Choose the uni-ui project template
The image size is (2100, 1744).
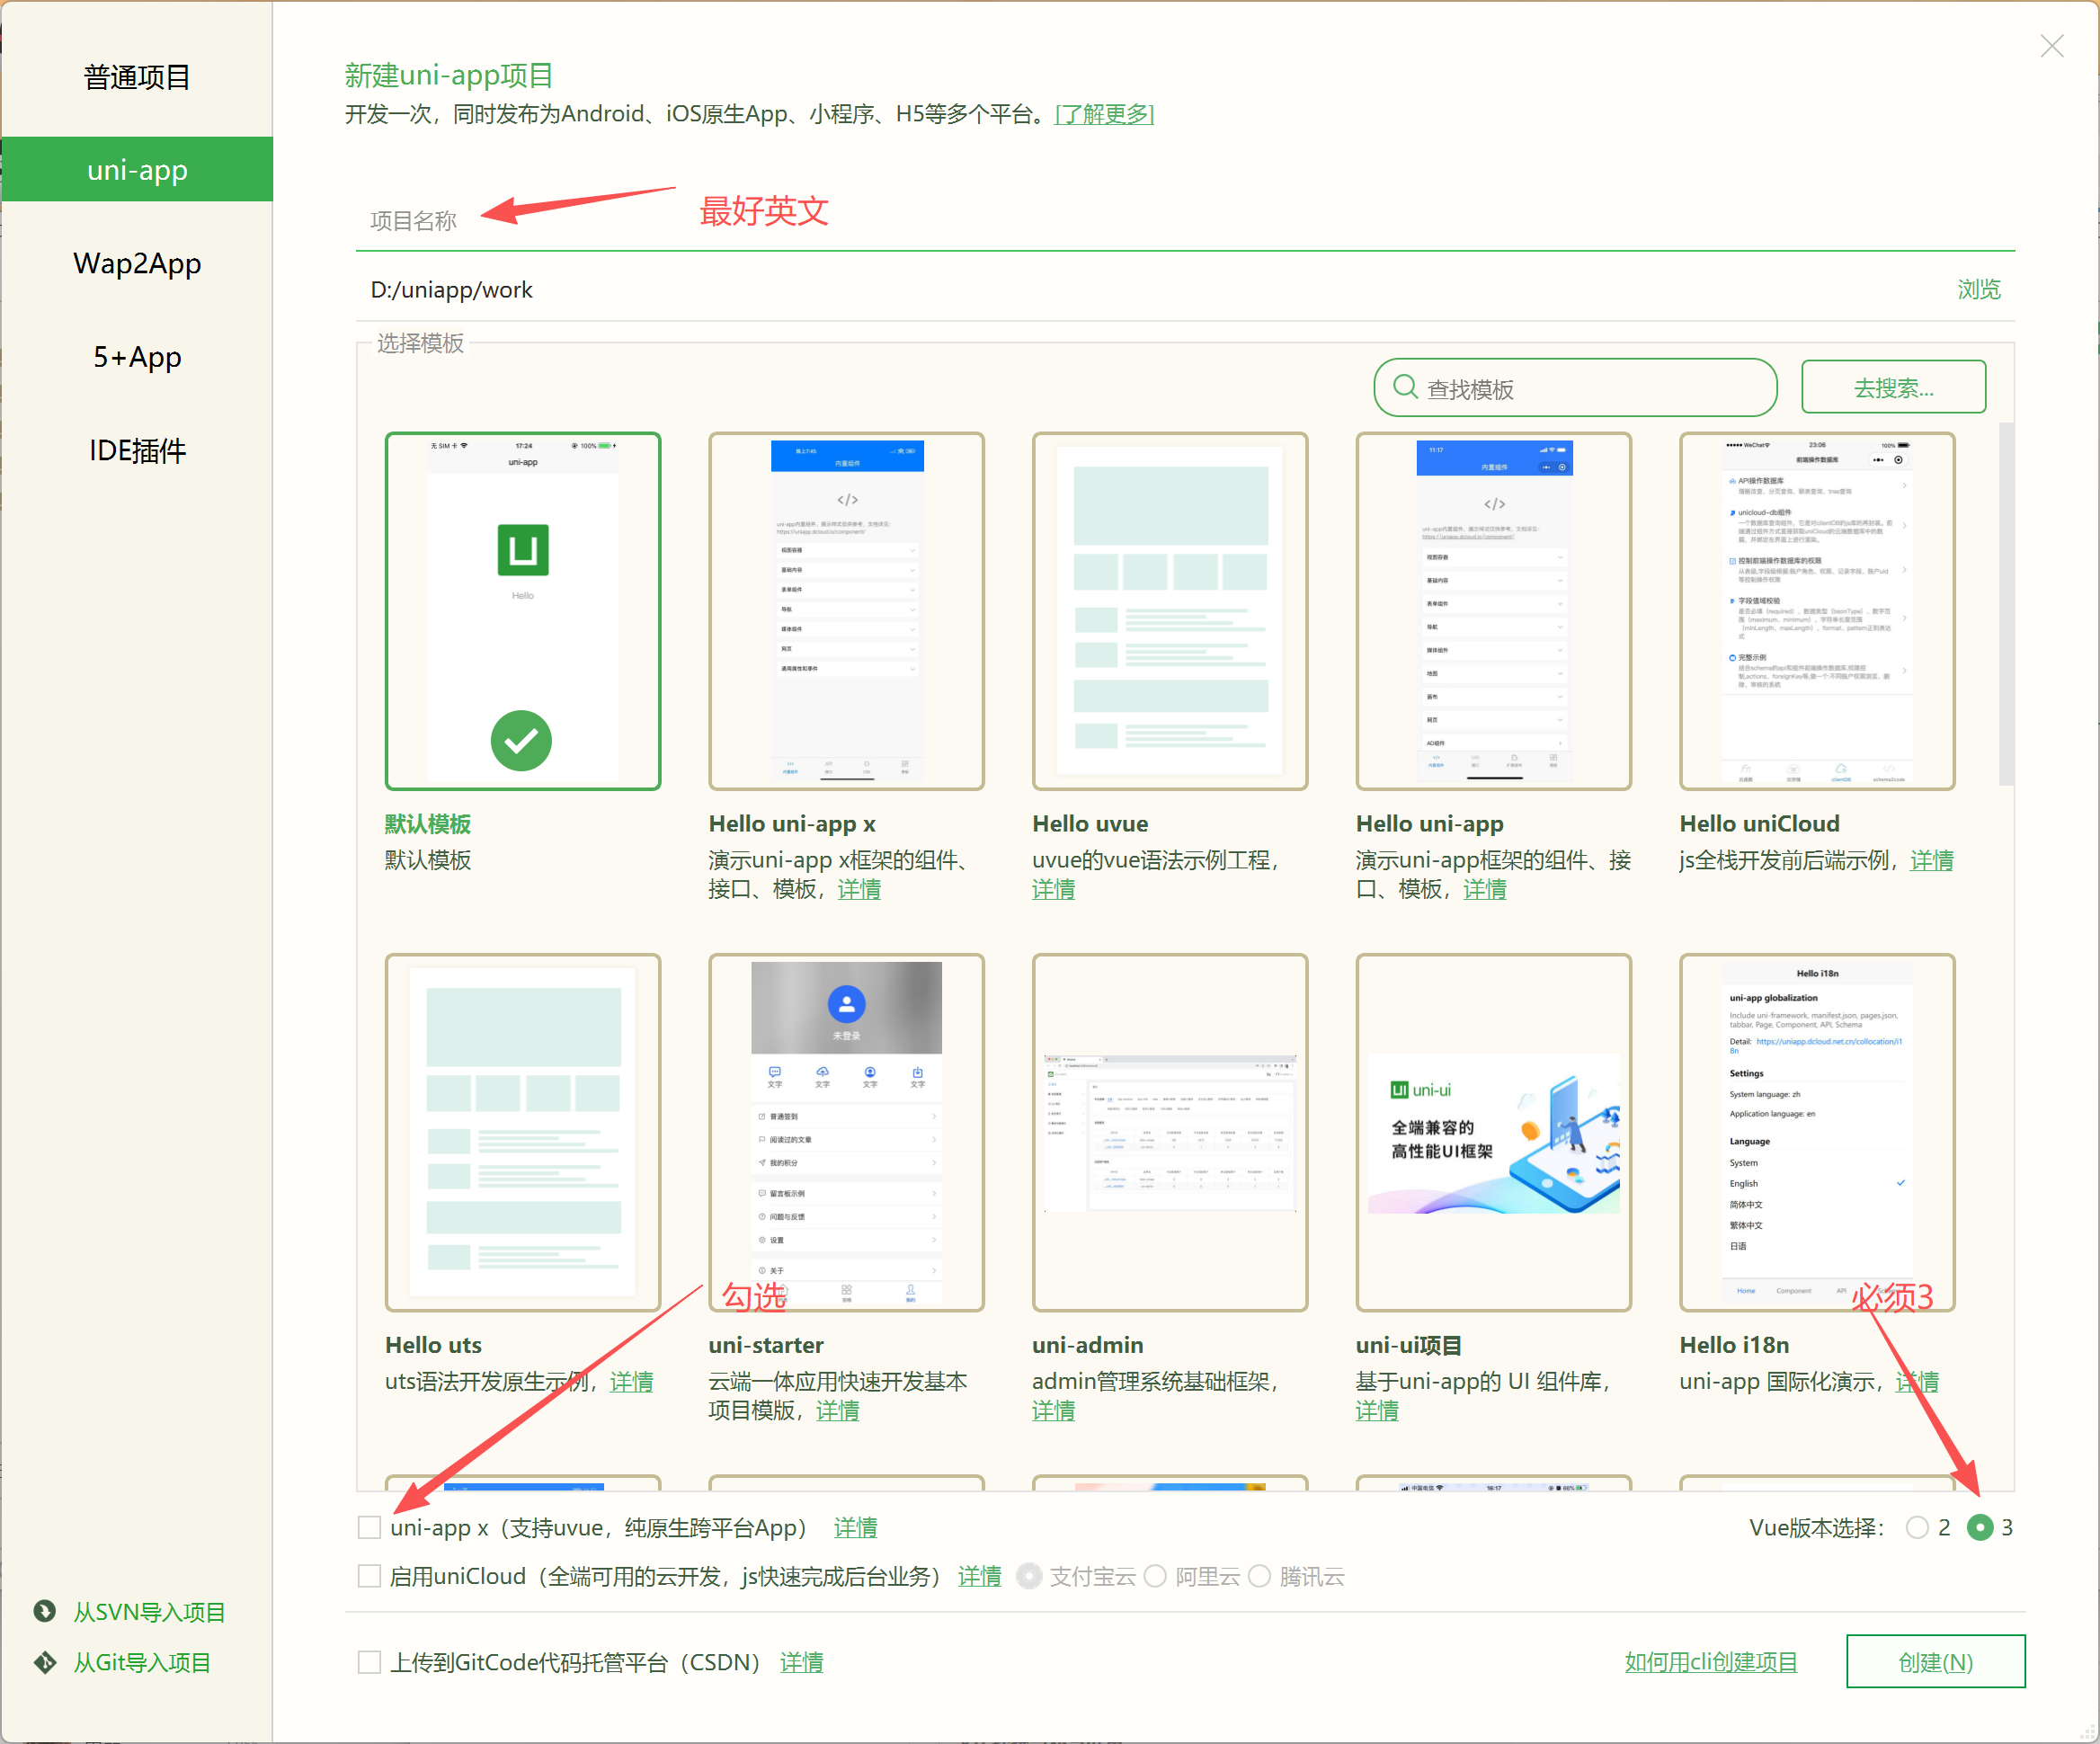[x=1493, y=1132]
